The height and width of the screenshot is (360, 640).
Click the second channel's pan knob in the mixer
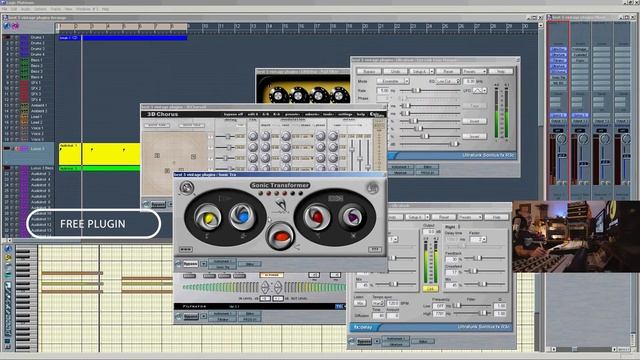[x=583, y=139]
